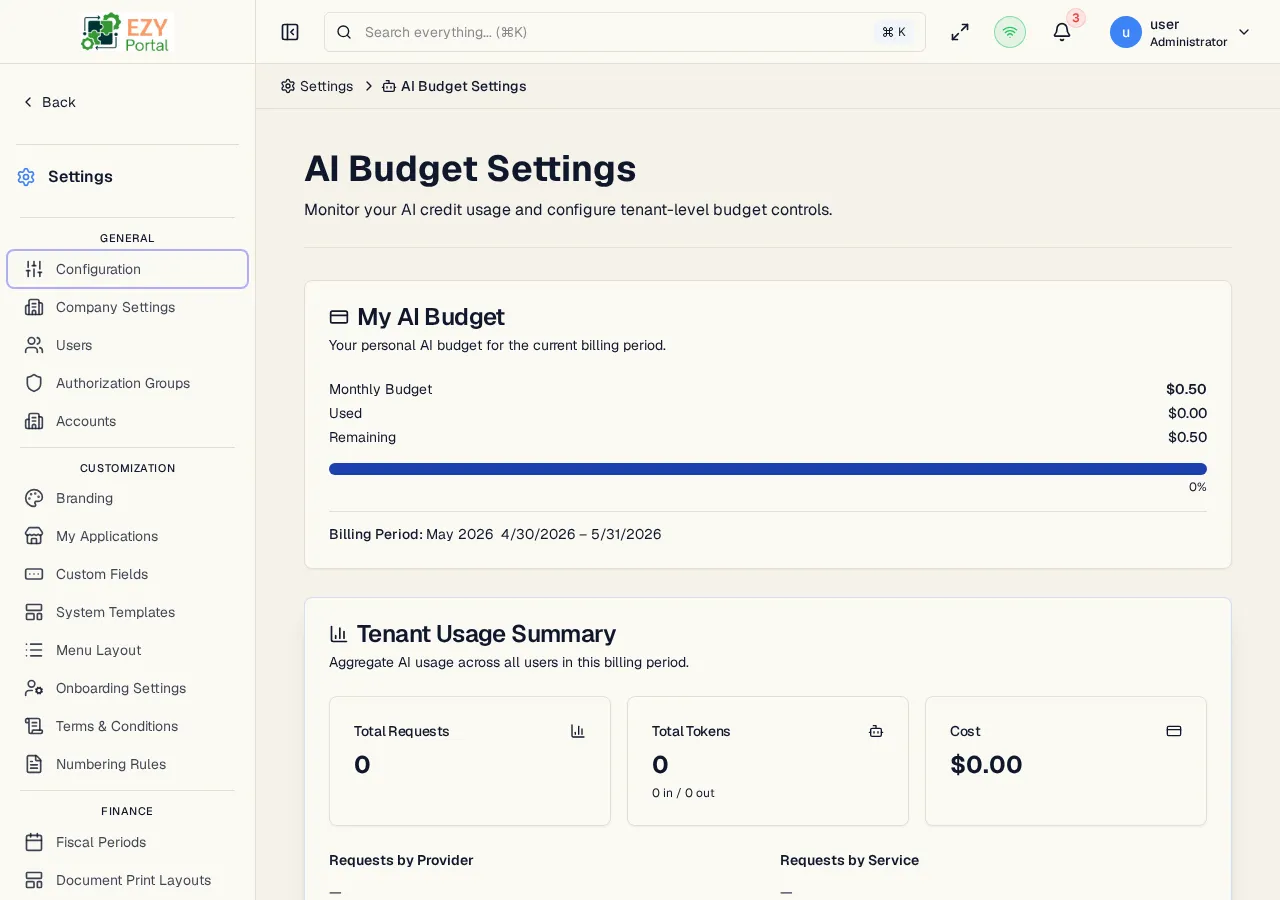Click the Fiscal Periods calendar icon
Screen dimensions: 1280x900
coord(34,842)
